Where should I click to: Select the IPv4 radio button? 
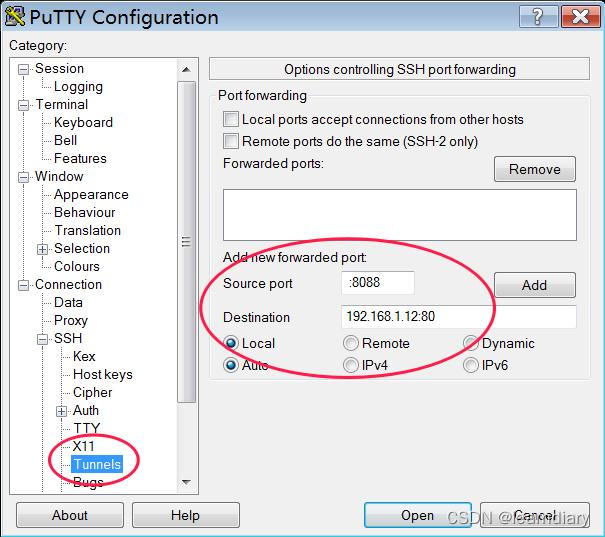[351, 365]
